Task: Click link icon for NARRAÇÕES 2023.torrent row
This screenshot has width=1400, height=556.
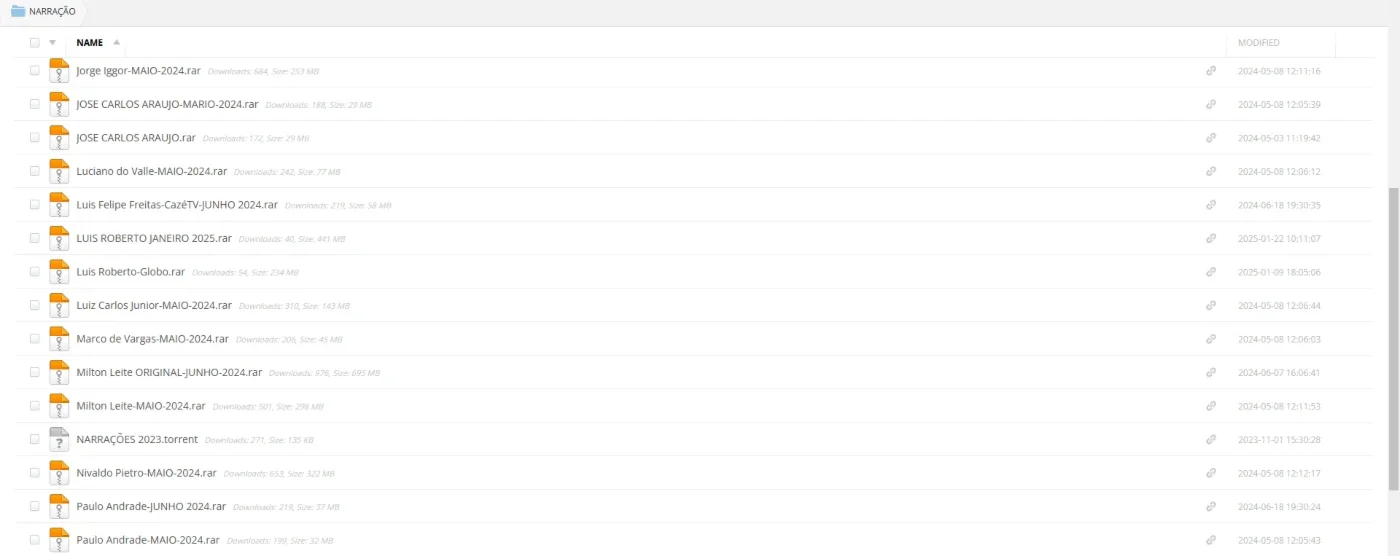Action: 1211,439
